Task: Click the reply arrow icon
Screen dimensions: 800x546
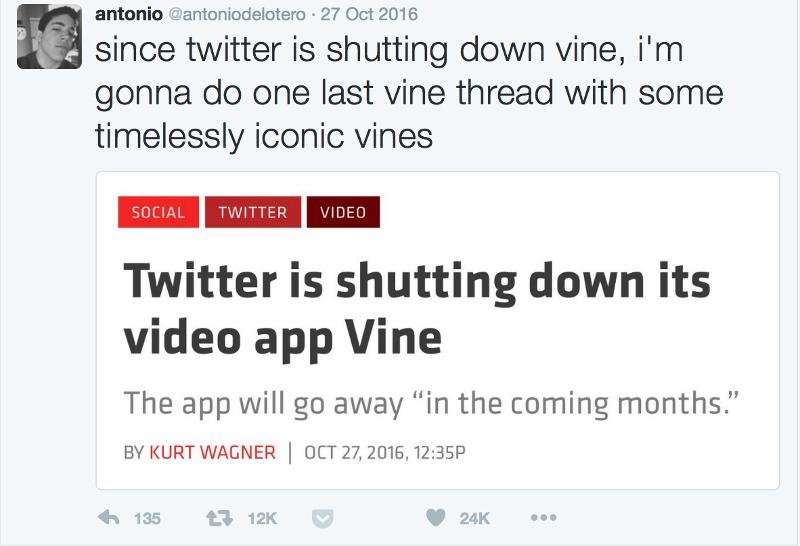Action: tap(108, 518)
